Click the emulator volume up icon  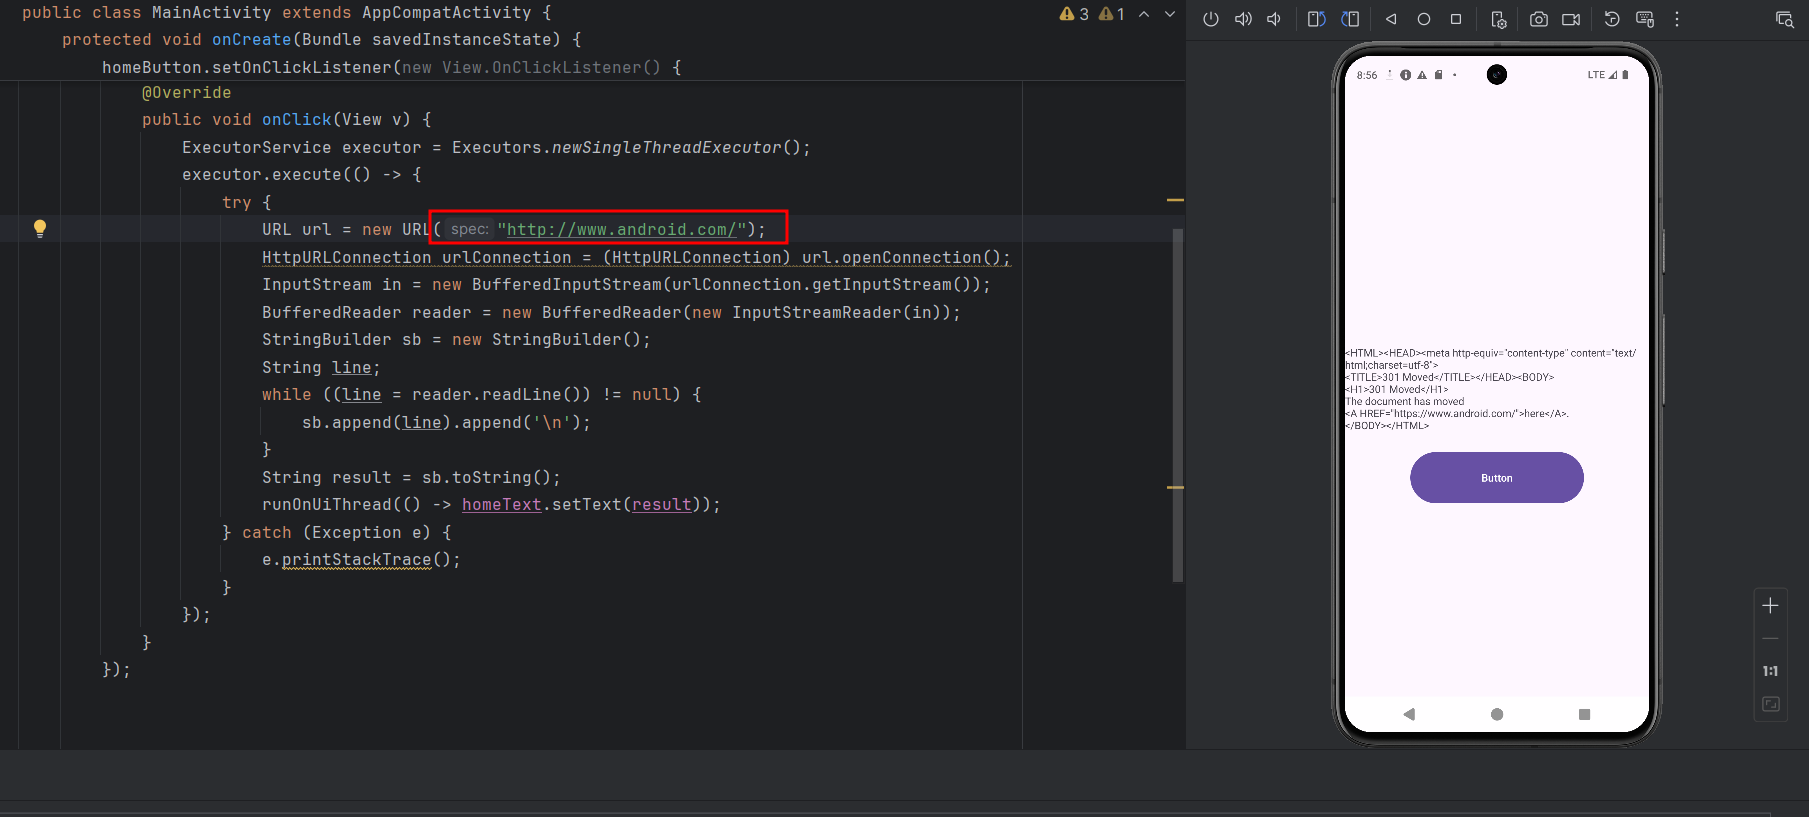[x=1243, y=19]
